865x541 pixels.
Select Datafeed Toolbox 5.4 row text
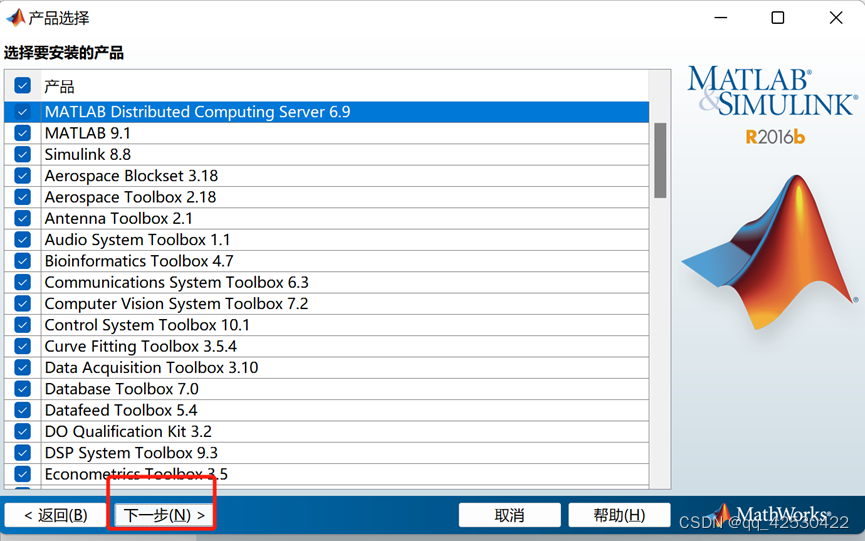tap(121, 410)
